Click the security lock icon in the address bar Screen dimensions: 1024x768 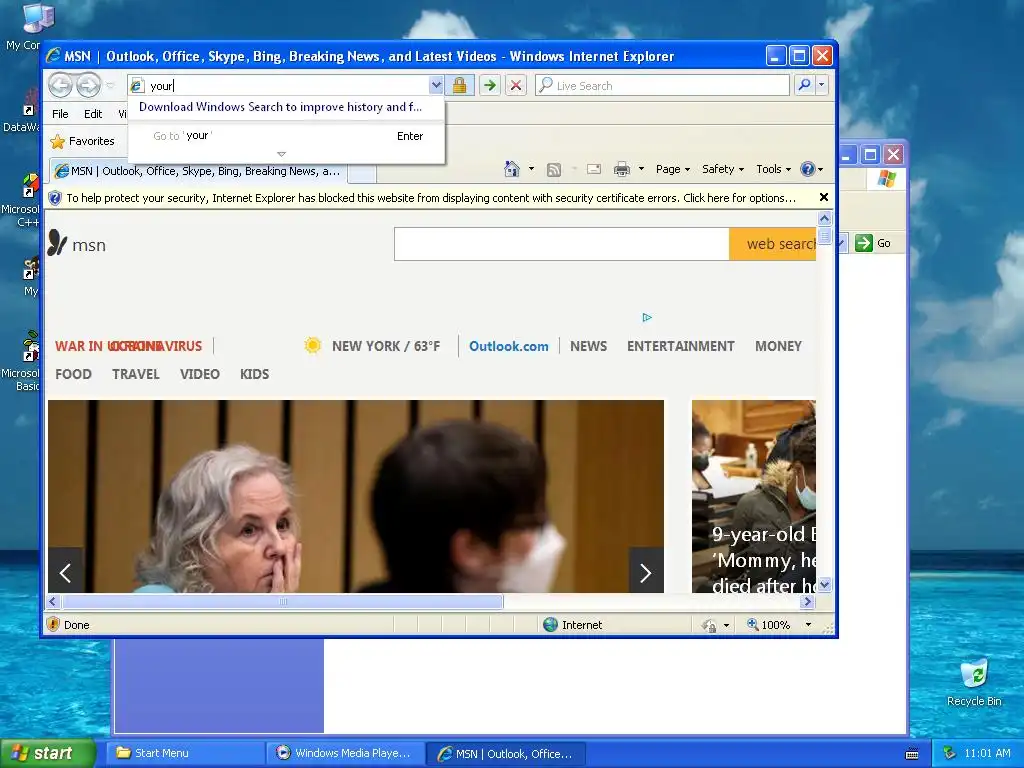pyautogui.click(x=459, y=86)
